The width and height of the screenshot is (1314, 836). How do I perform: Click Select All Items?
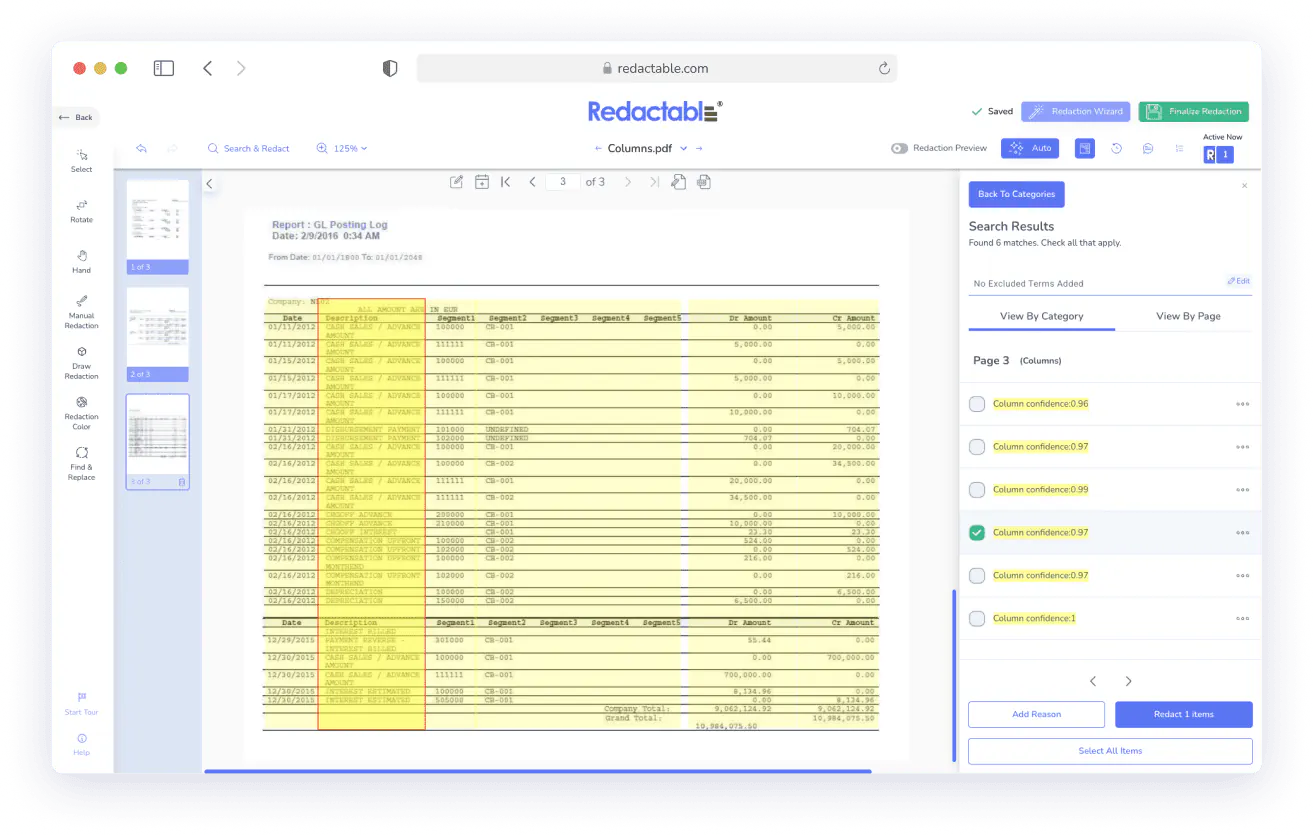(1110, 751)
